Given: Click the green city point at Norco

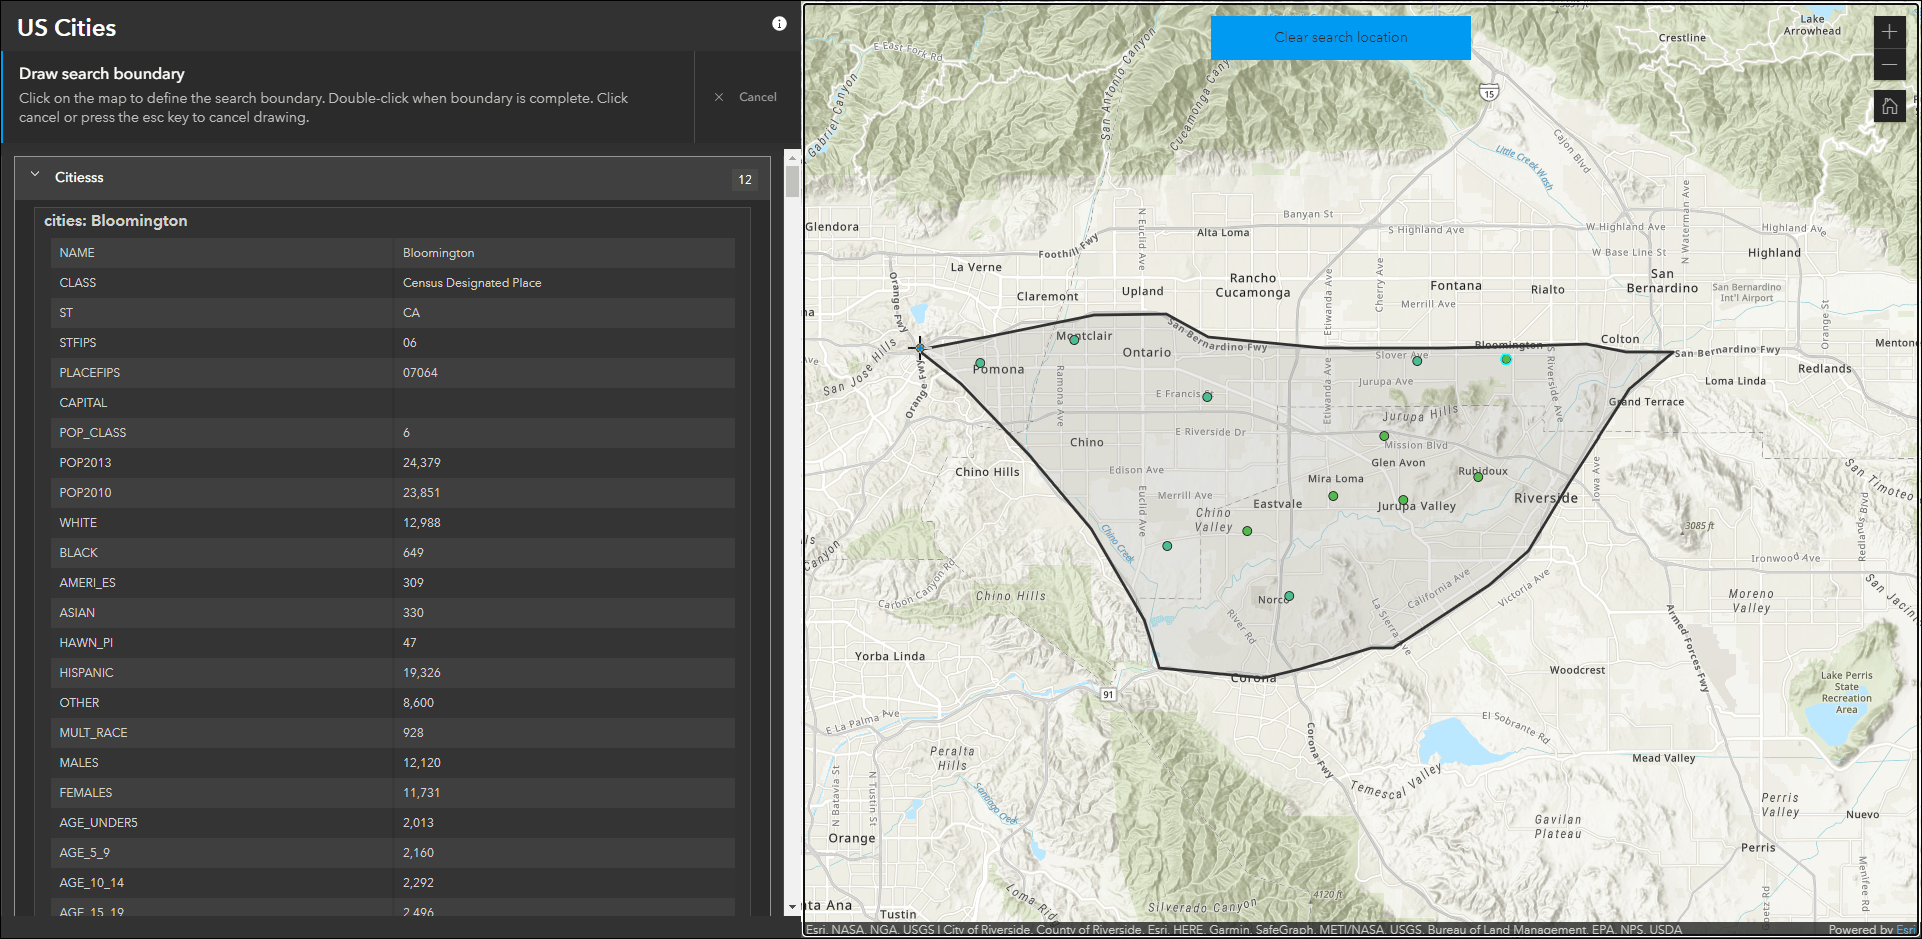Looking at the screenshot, I should (x=1289, y=596).
